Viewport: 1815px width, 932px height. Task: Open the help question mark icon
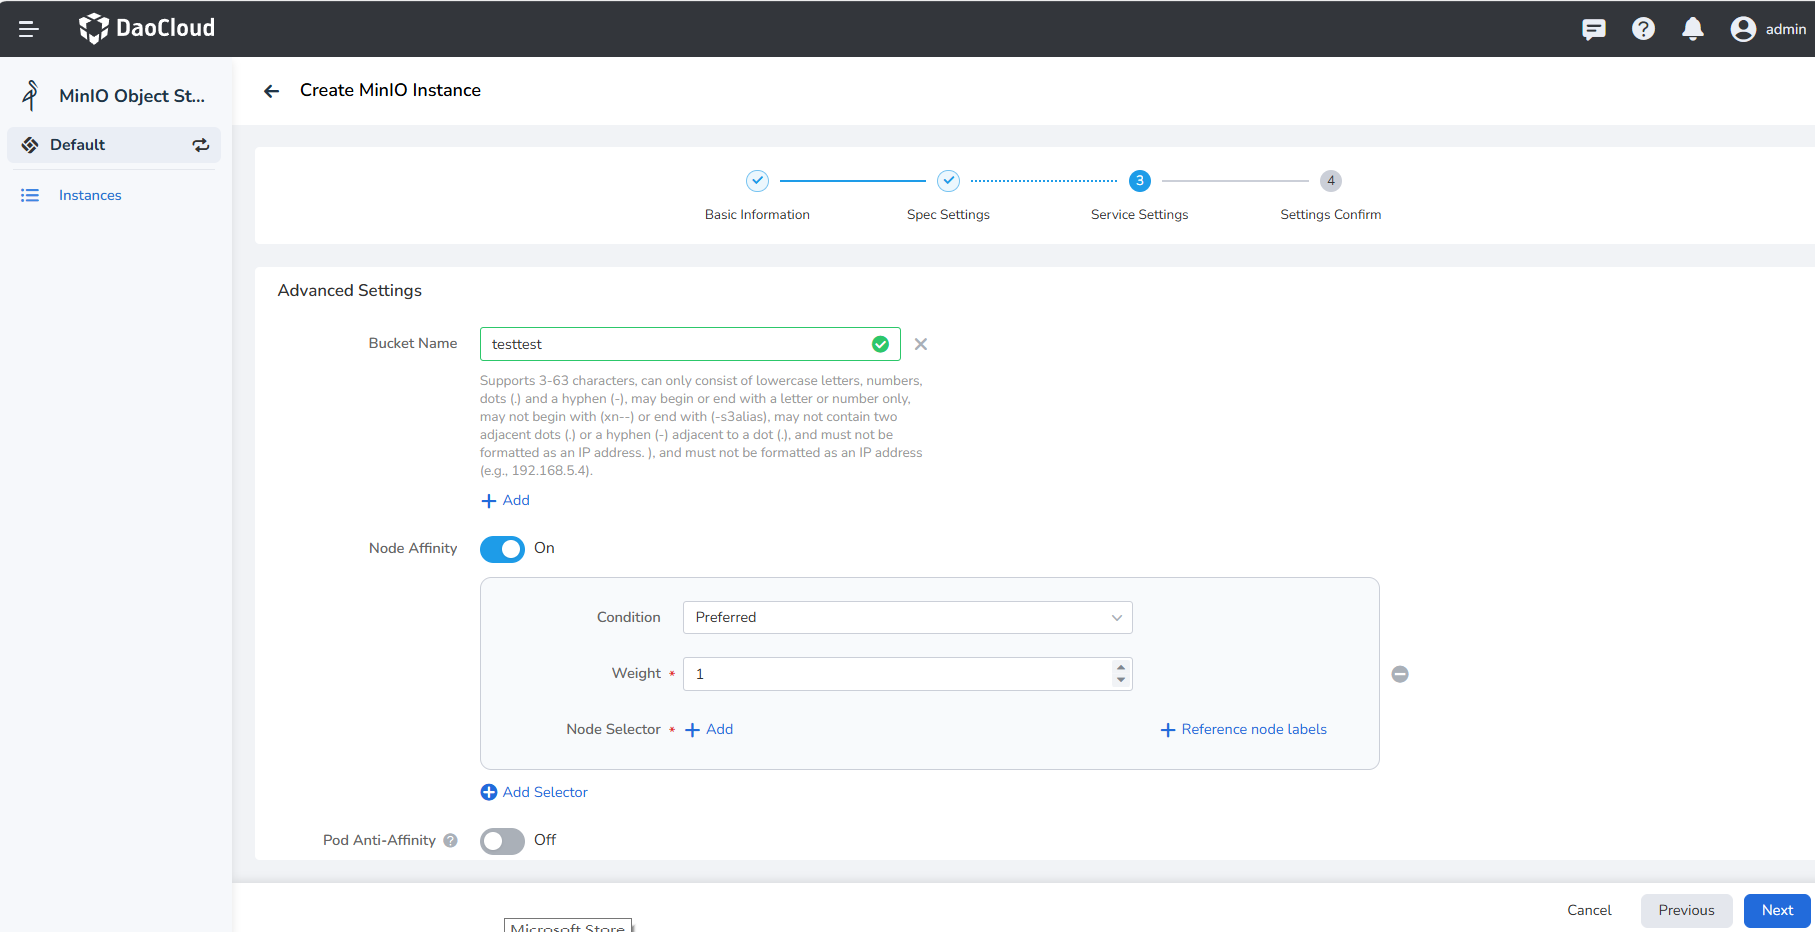1643,29
